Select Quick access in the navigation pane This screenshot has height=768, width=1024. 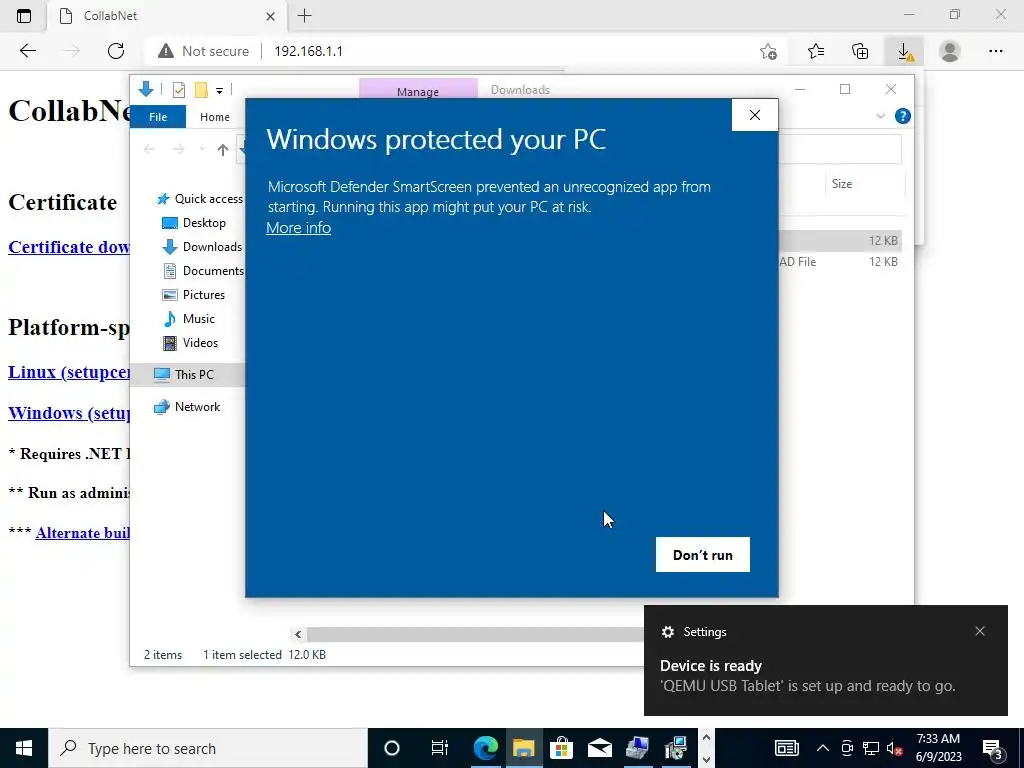coord(200,199)
